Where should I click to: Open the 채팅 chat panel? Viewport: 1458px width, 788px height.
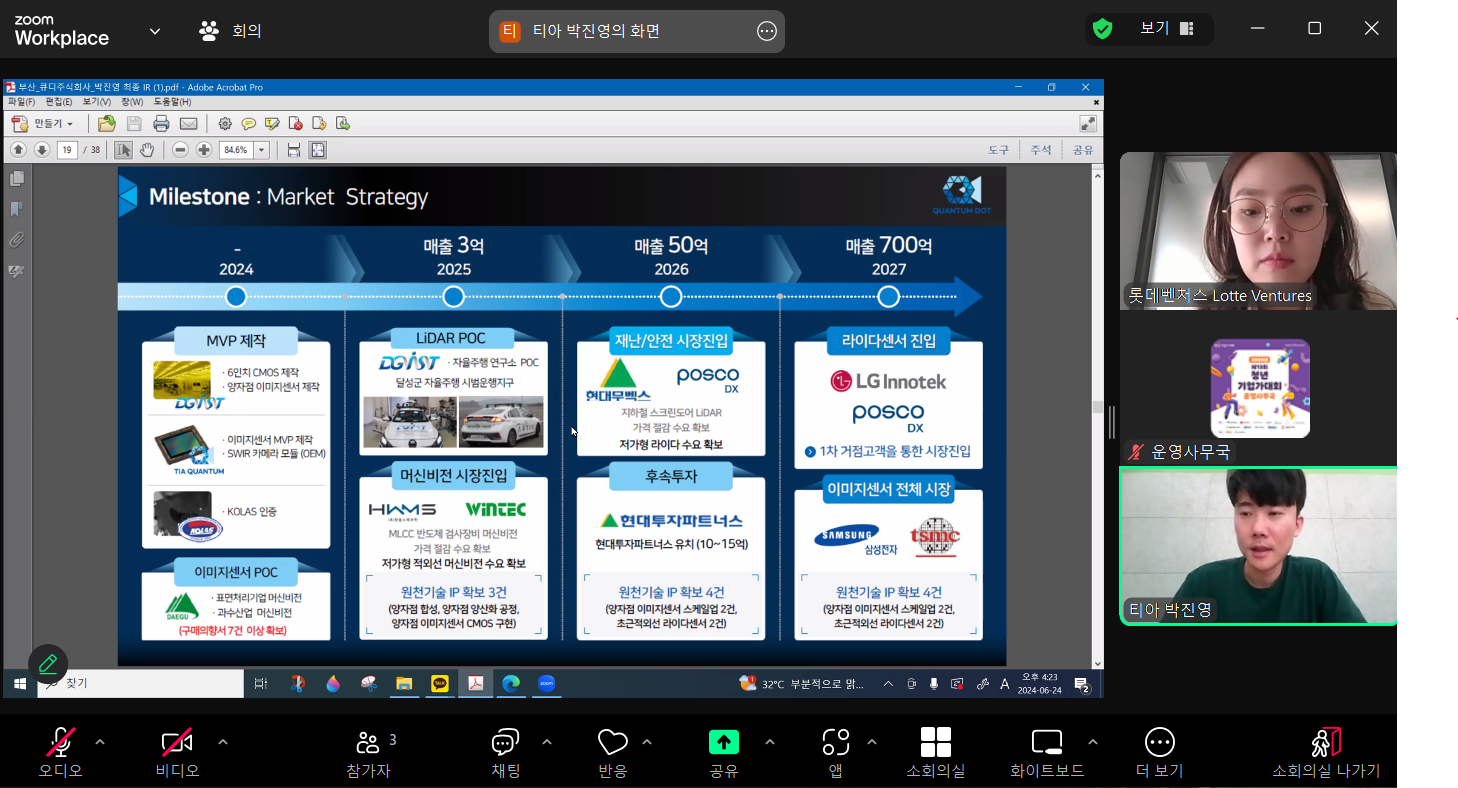pyautogui.click(x=505, y=752)
